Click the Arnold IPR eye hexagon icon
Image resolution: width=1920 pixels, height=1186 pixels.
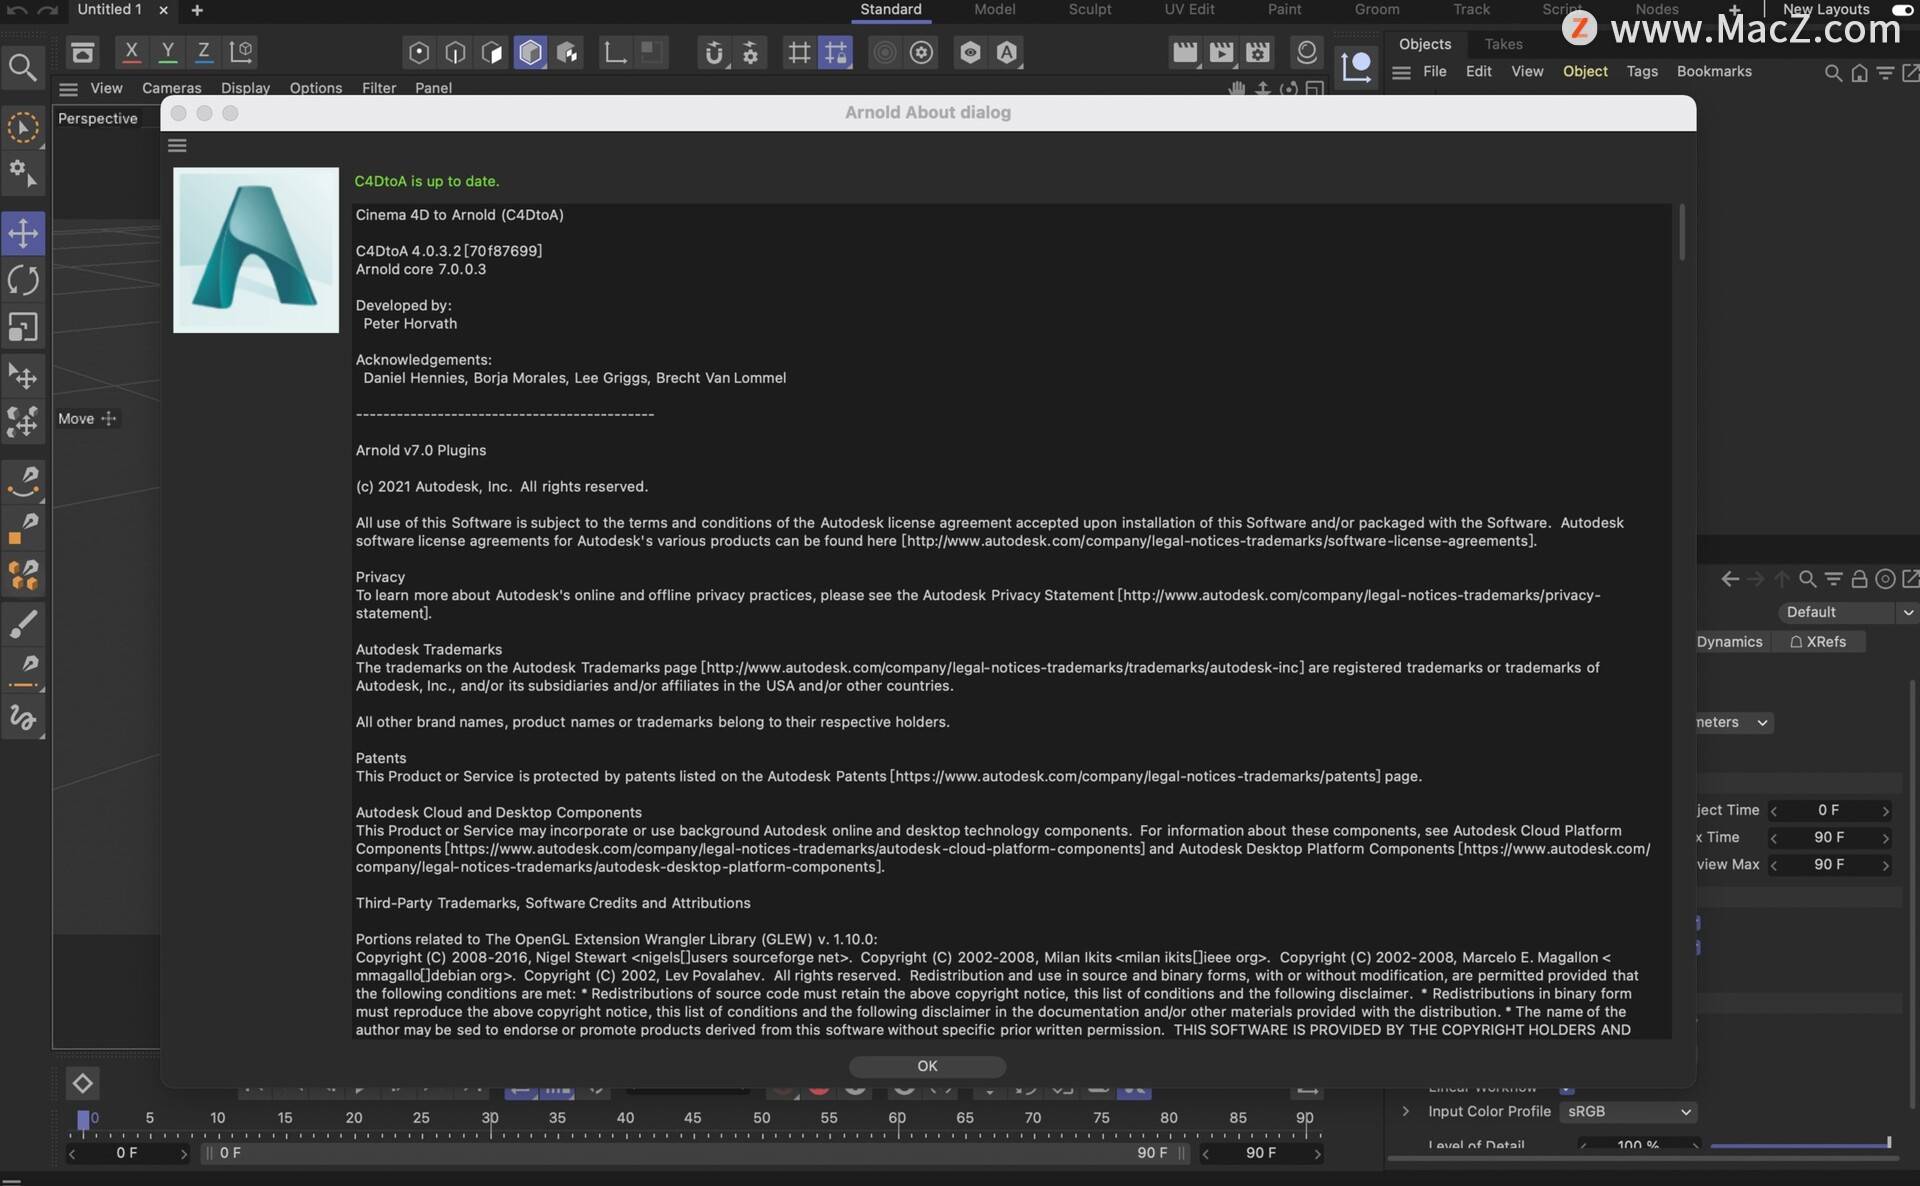tap(969, 52)
